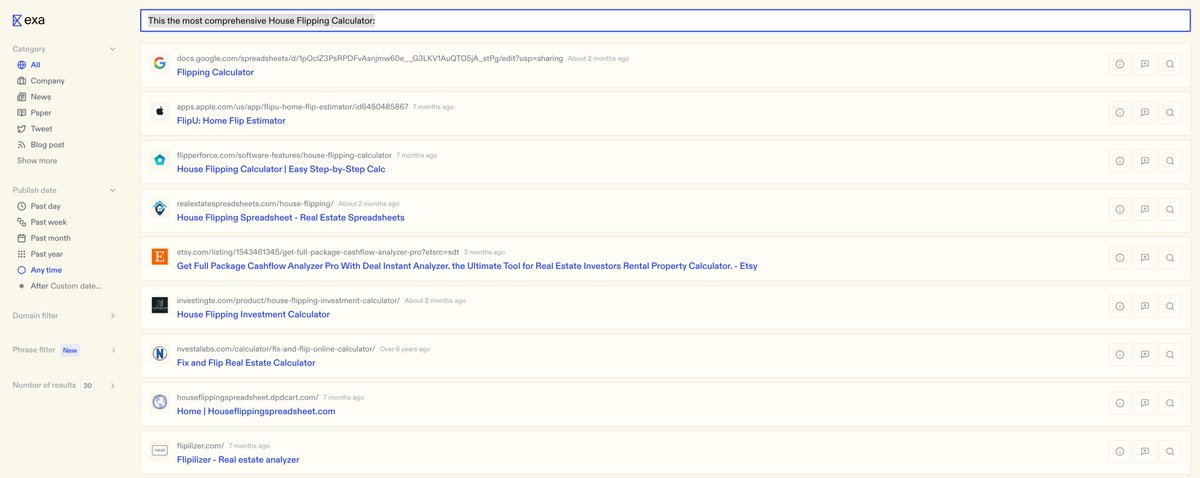Image resolution: width=1200 pixels, height=478 pixels.
Task: Show info for FlipU Home Flip Estimator
Action: [x=1119, y=112]
